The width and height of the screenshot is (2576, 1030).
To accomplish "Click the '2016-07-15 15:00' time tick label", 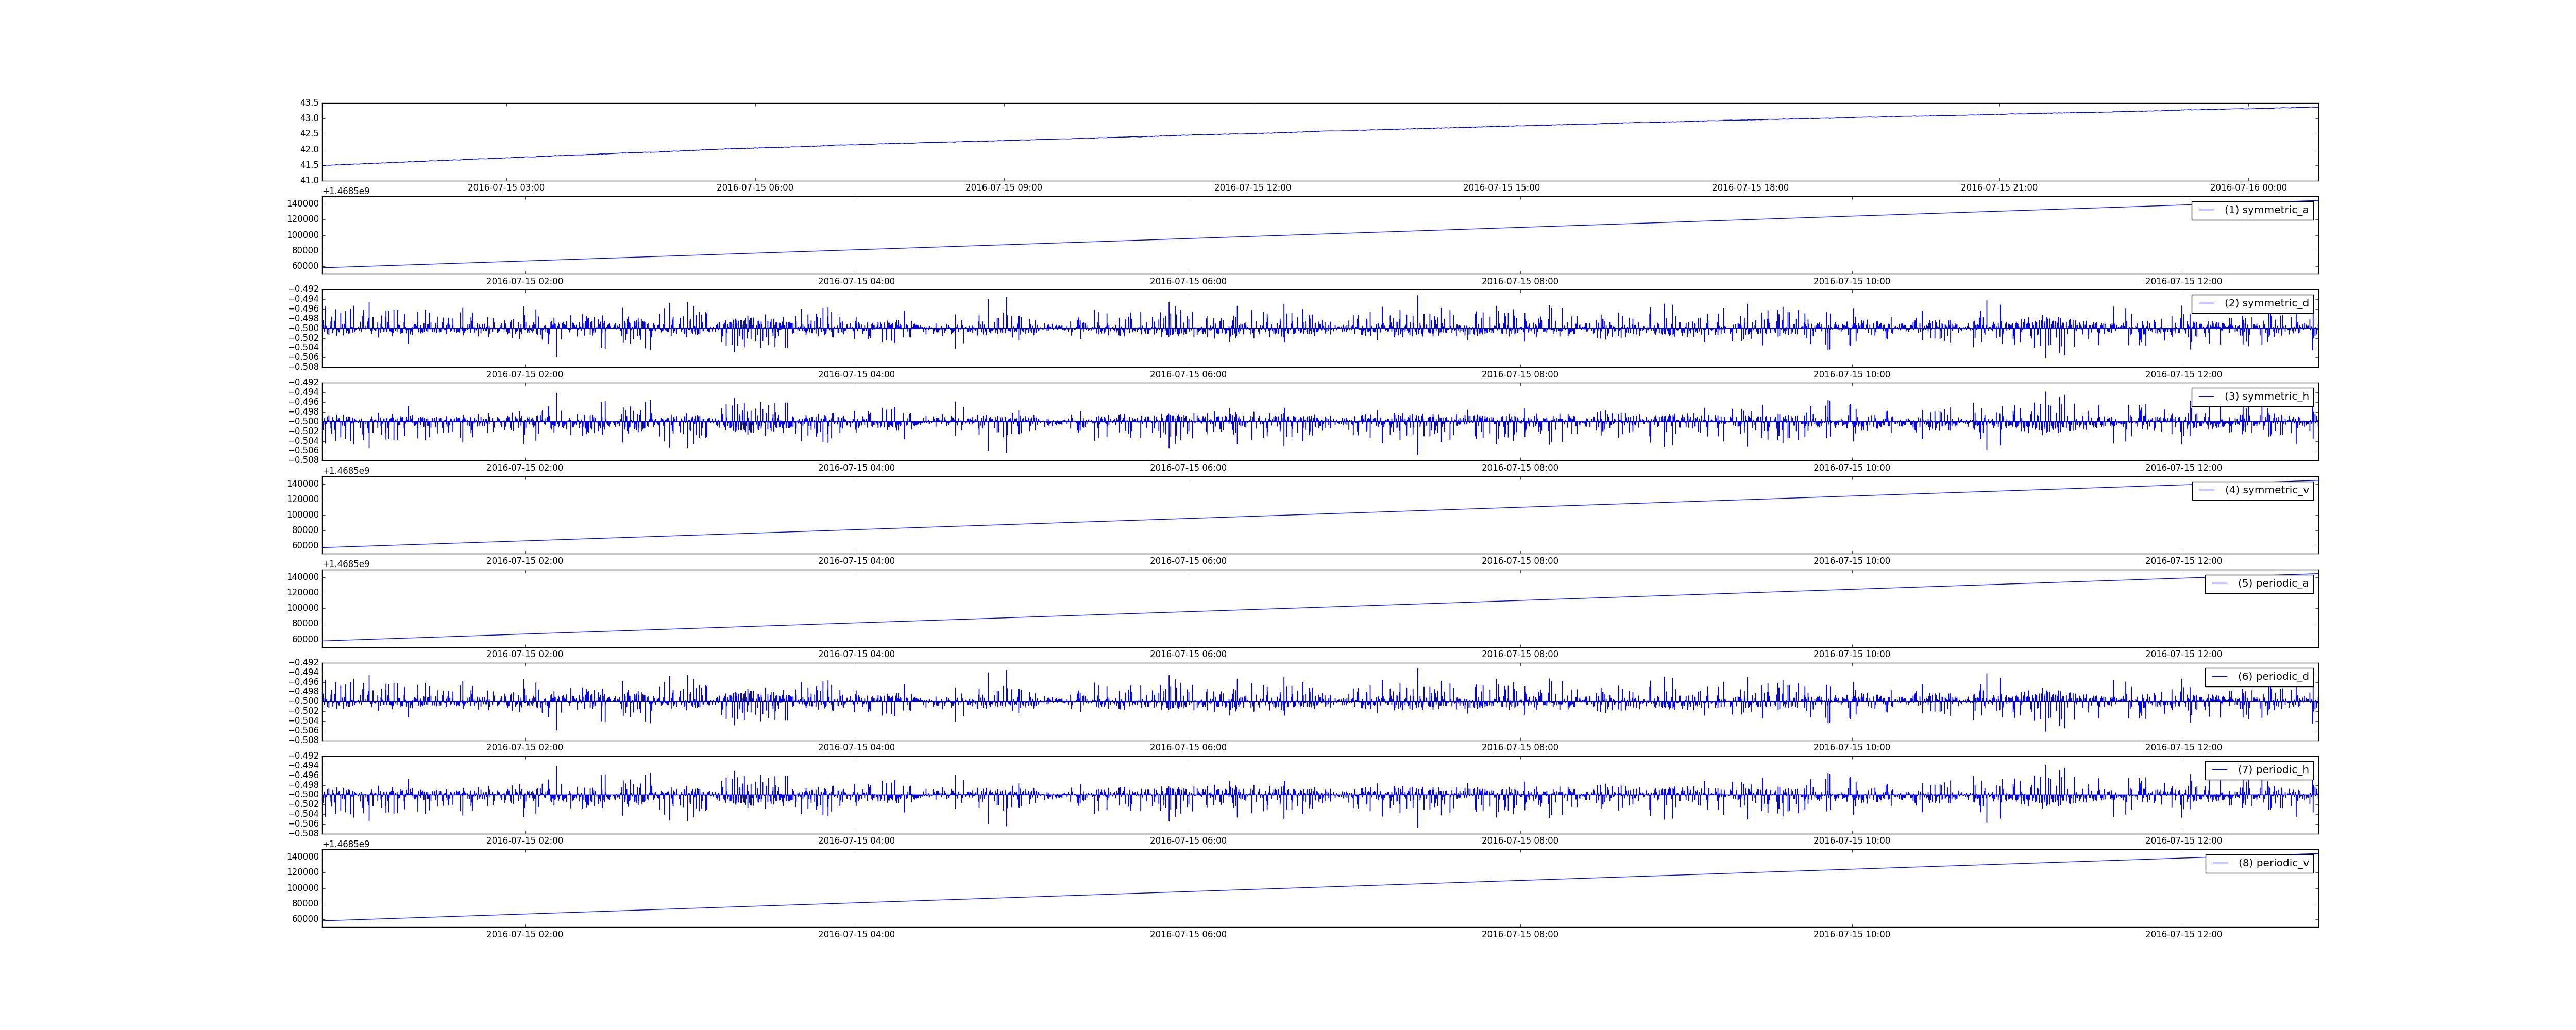I will [1501, 188].
